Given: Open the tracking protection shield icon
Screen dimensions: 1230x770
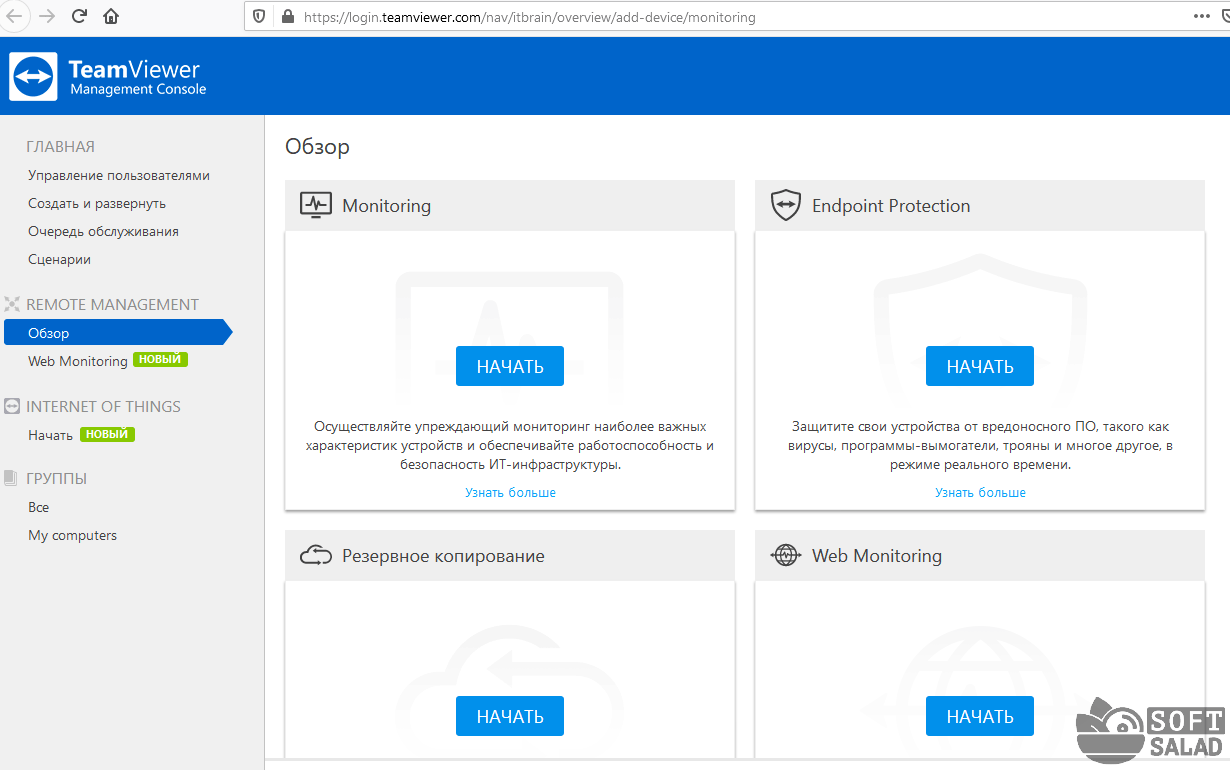Looking at the screenshot, I should tap(259, 17).
